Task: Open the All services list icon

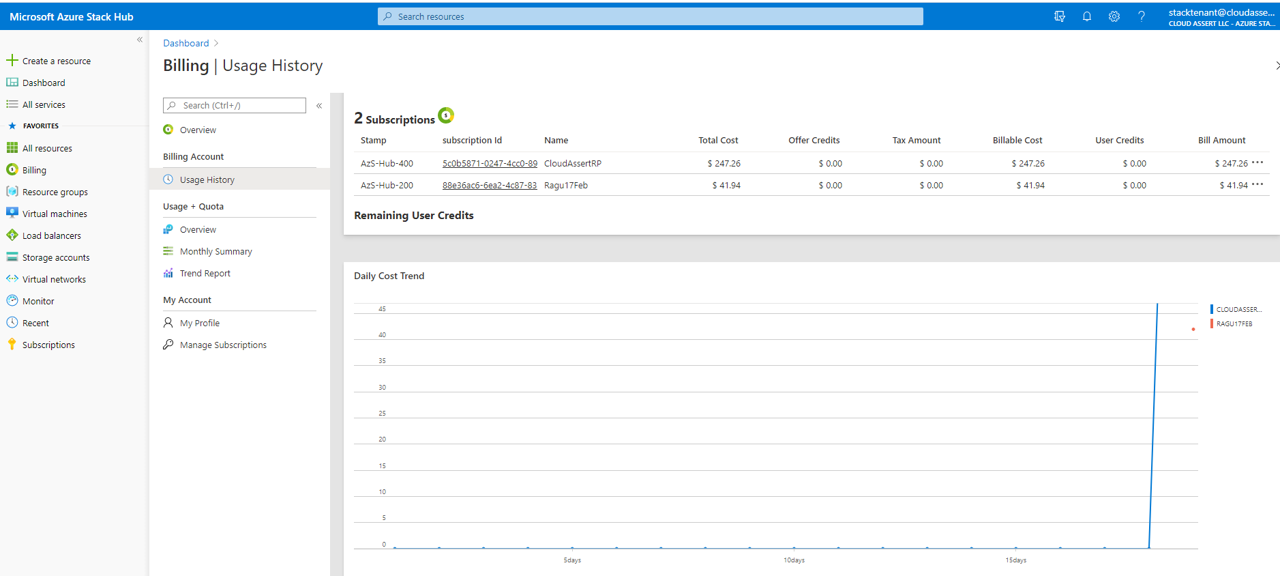Action: (x=12, y=104)
